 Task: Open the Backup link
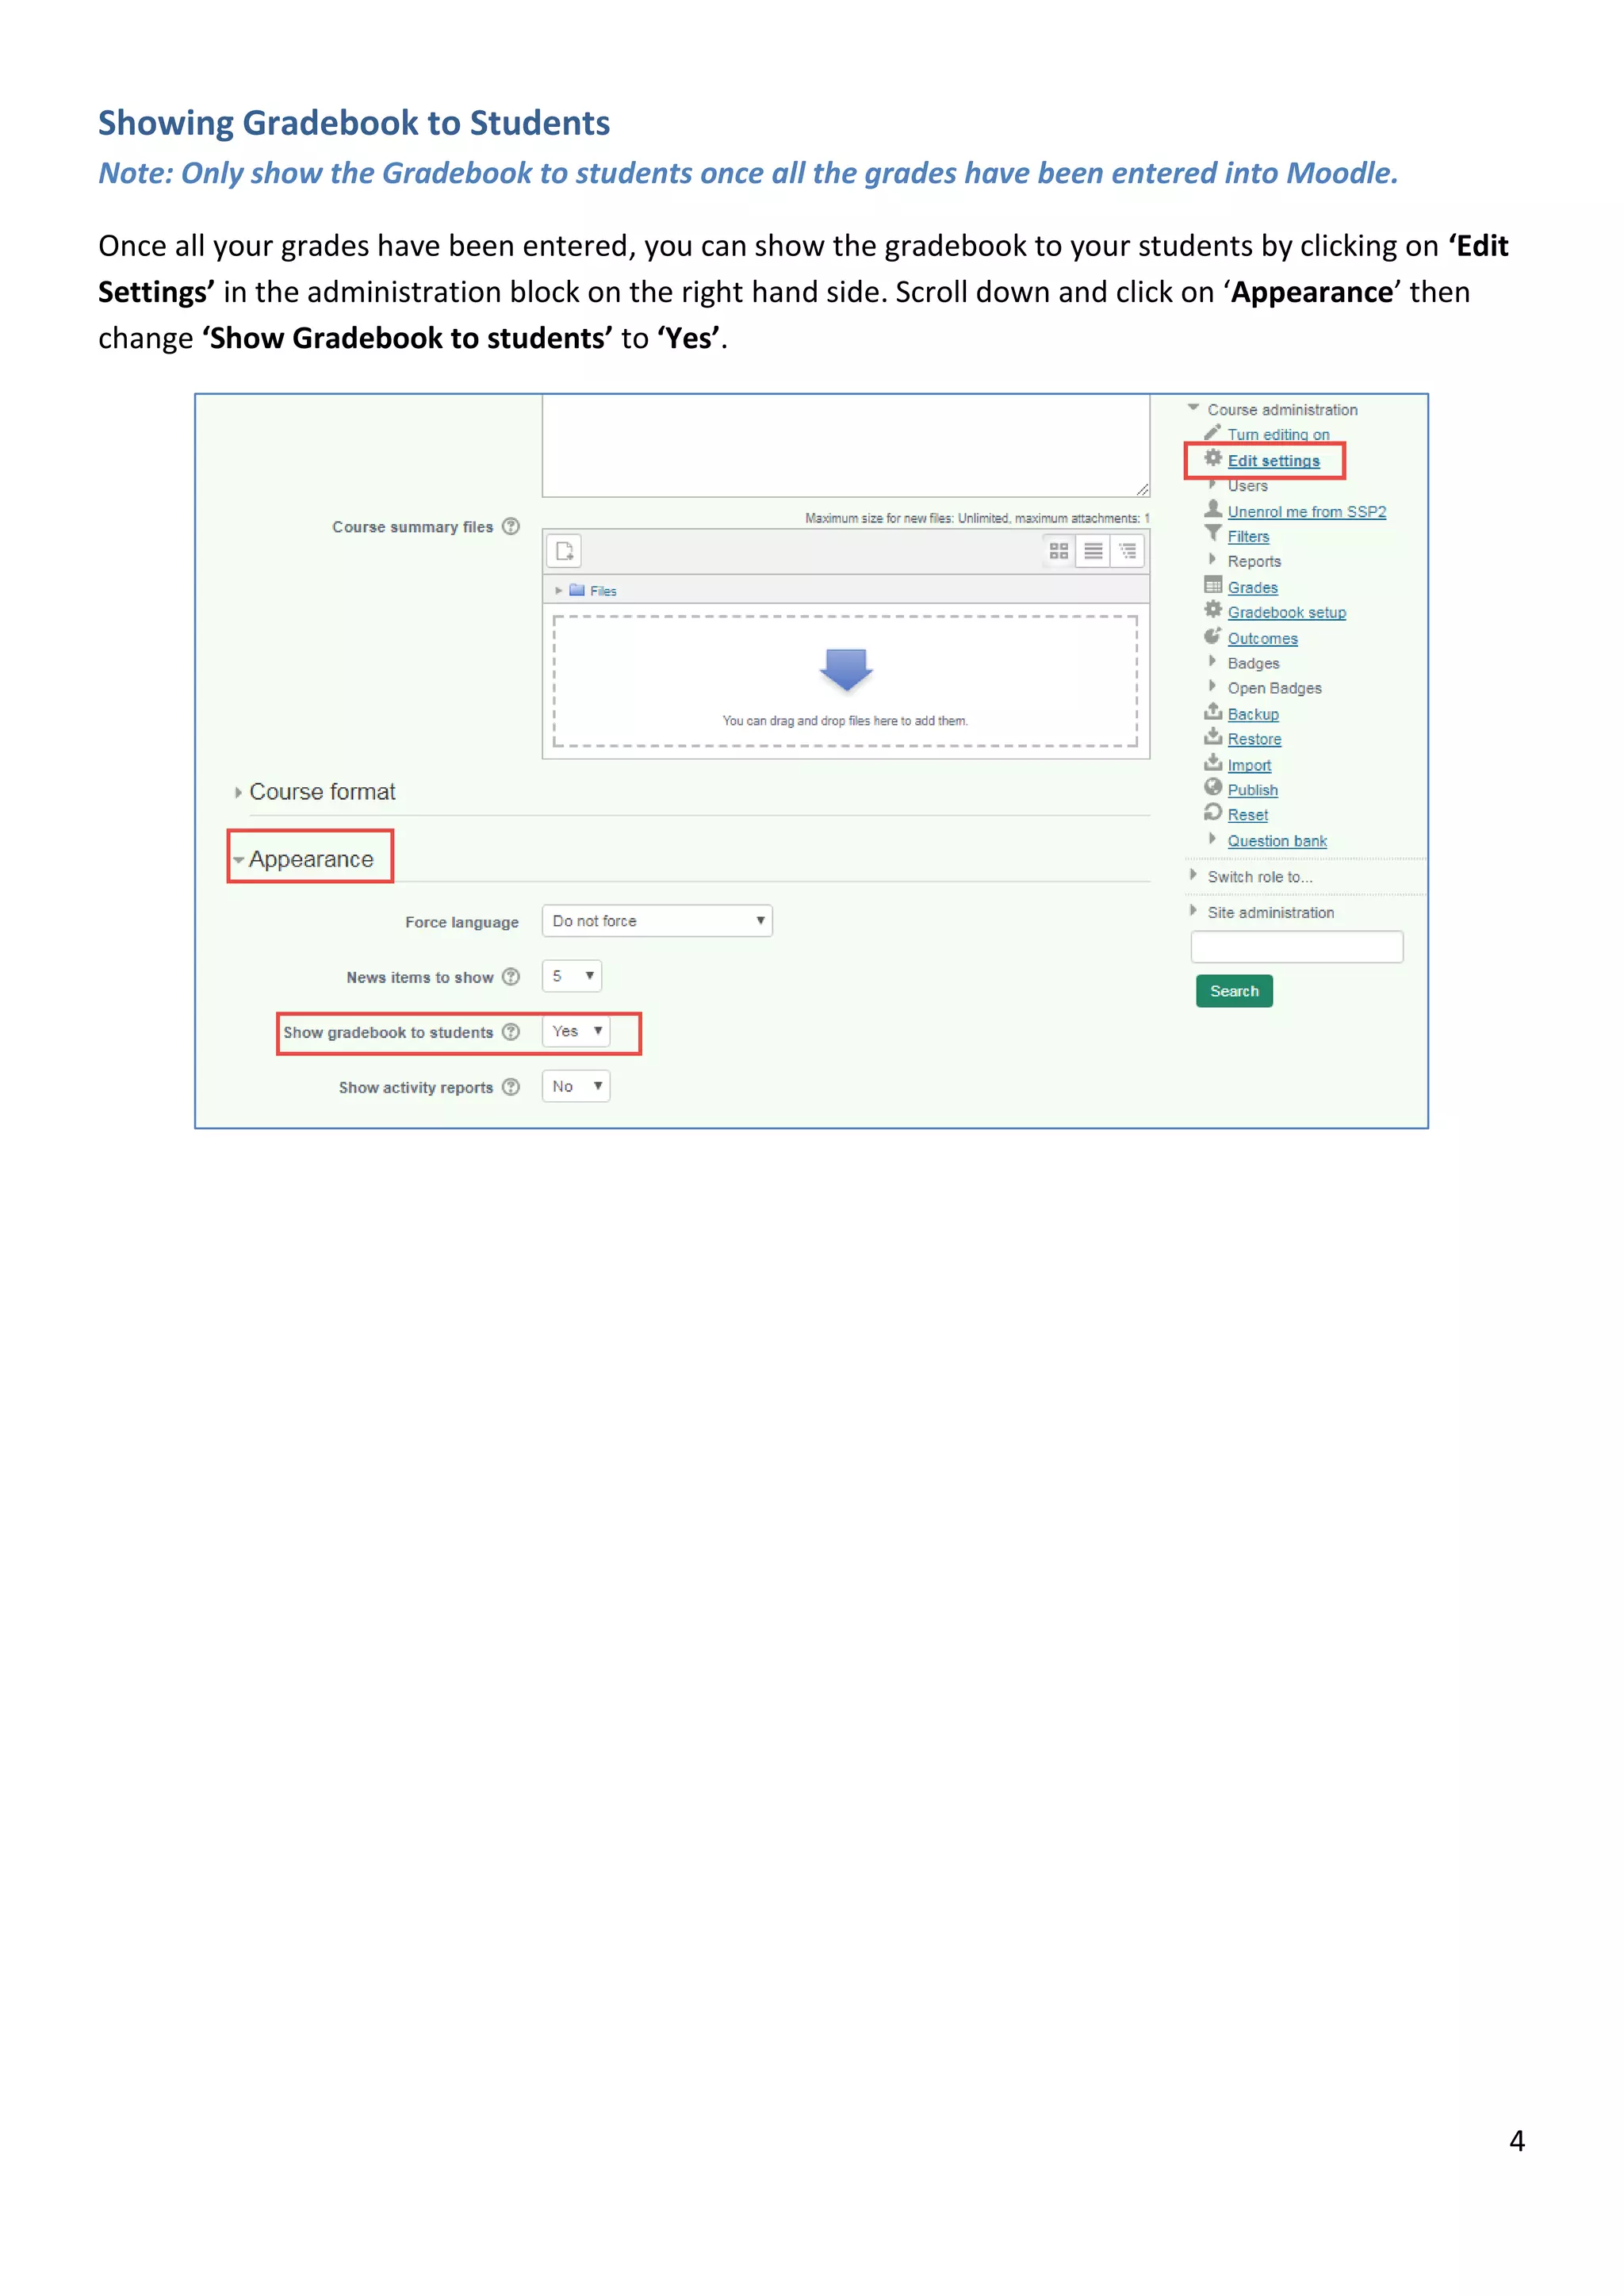point(1254,715)
